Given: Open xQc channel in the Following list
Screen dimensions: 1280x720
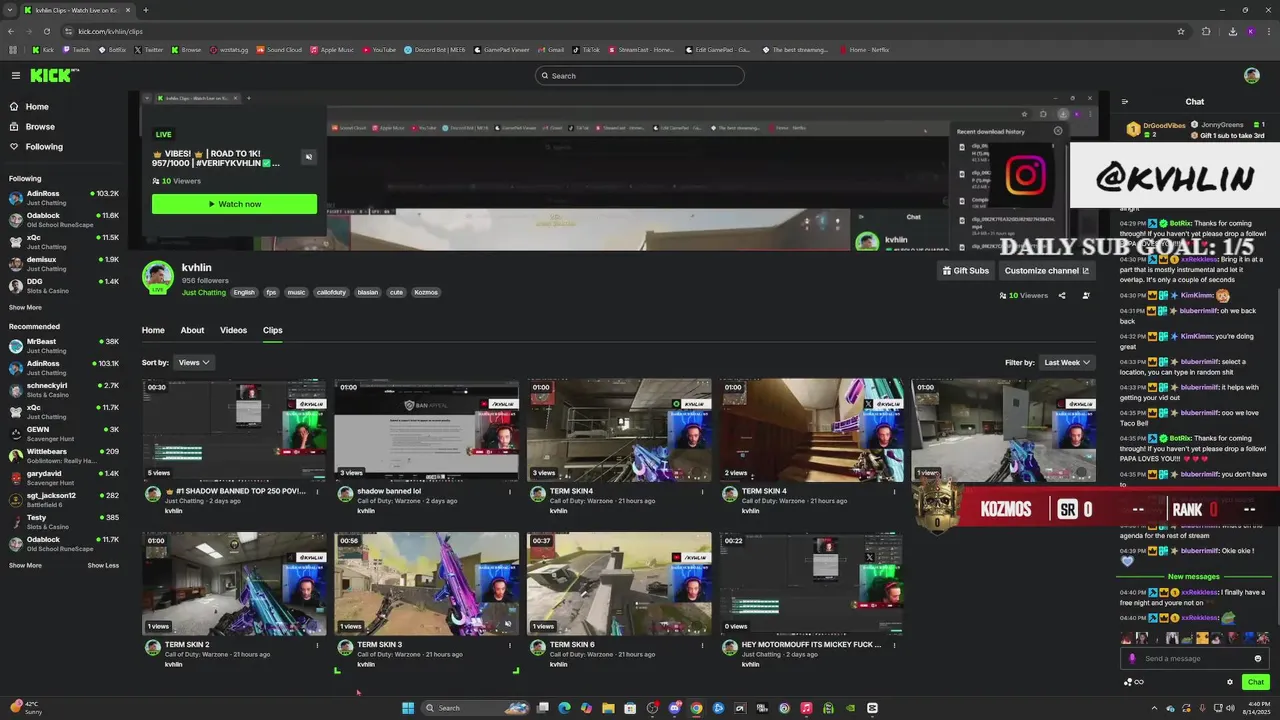Looking at the screenshot, I should [x=64, y=241].
